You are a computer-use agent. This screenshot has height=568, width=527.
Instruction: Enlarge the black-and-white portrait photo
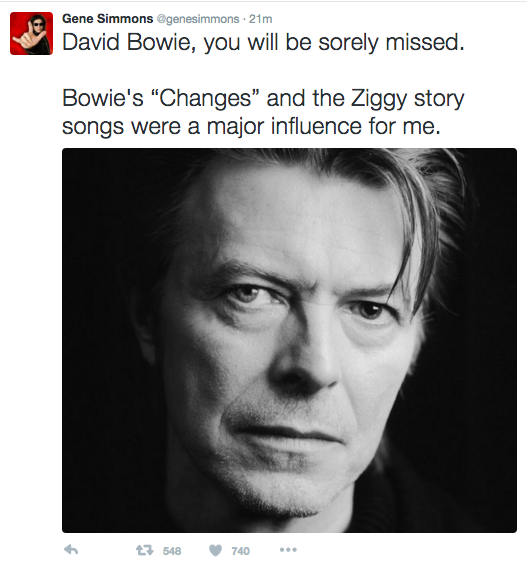[289, 340]
